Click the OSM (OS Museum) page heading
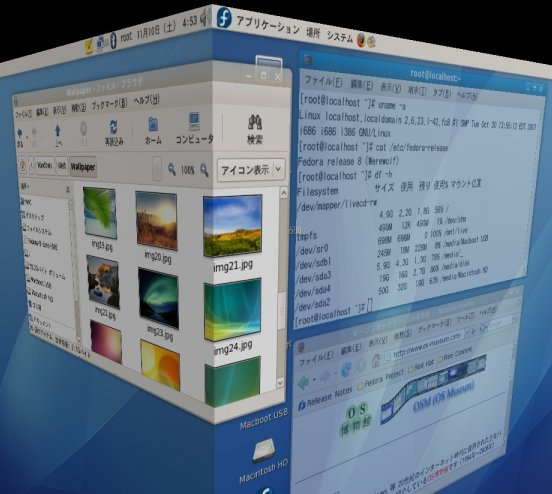The width and height of the screenshot is (552, 494). pyautogui.click(x=443, y=397)
